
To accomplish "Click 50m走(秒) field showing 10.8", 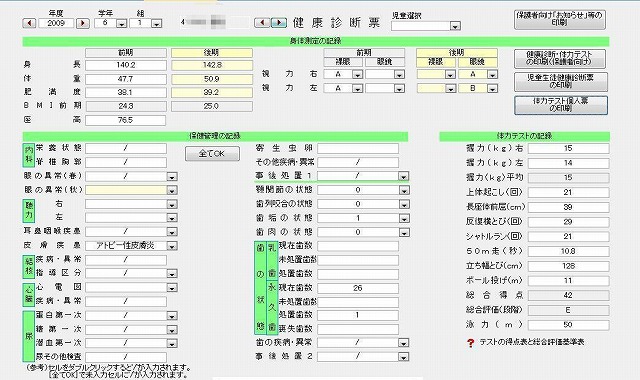I will (x=569, y=251).
